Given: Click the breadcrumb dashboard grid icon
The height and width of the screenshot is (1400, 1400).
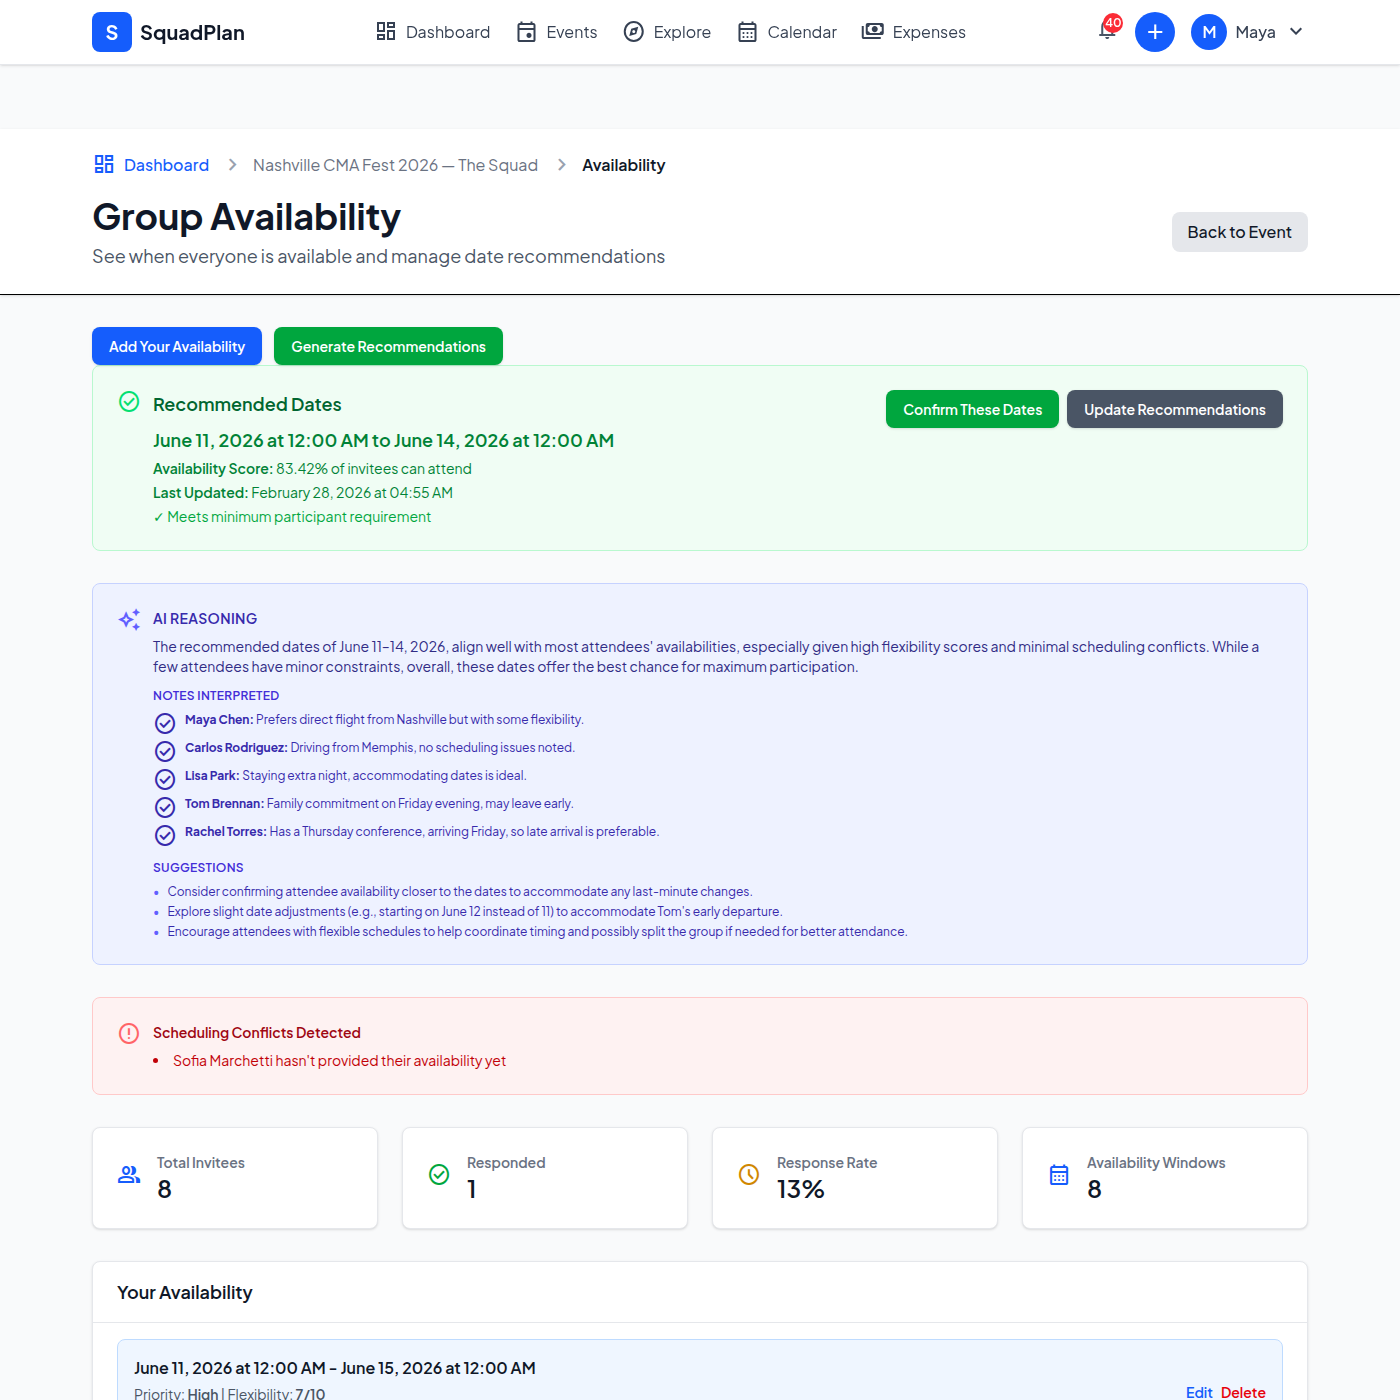Looking at the screenshot, I should pyautogui.click(x=104, y=165).
